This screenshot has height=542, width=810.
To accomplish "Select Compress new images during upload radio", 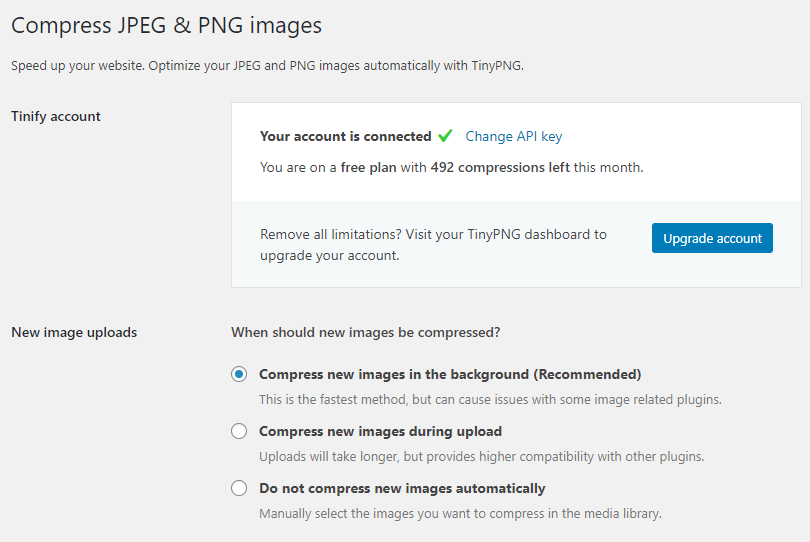I will [239, 431].
